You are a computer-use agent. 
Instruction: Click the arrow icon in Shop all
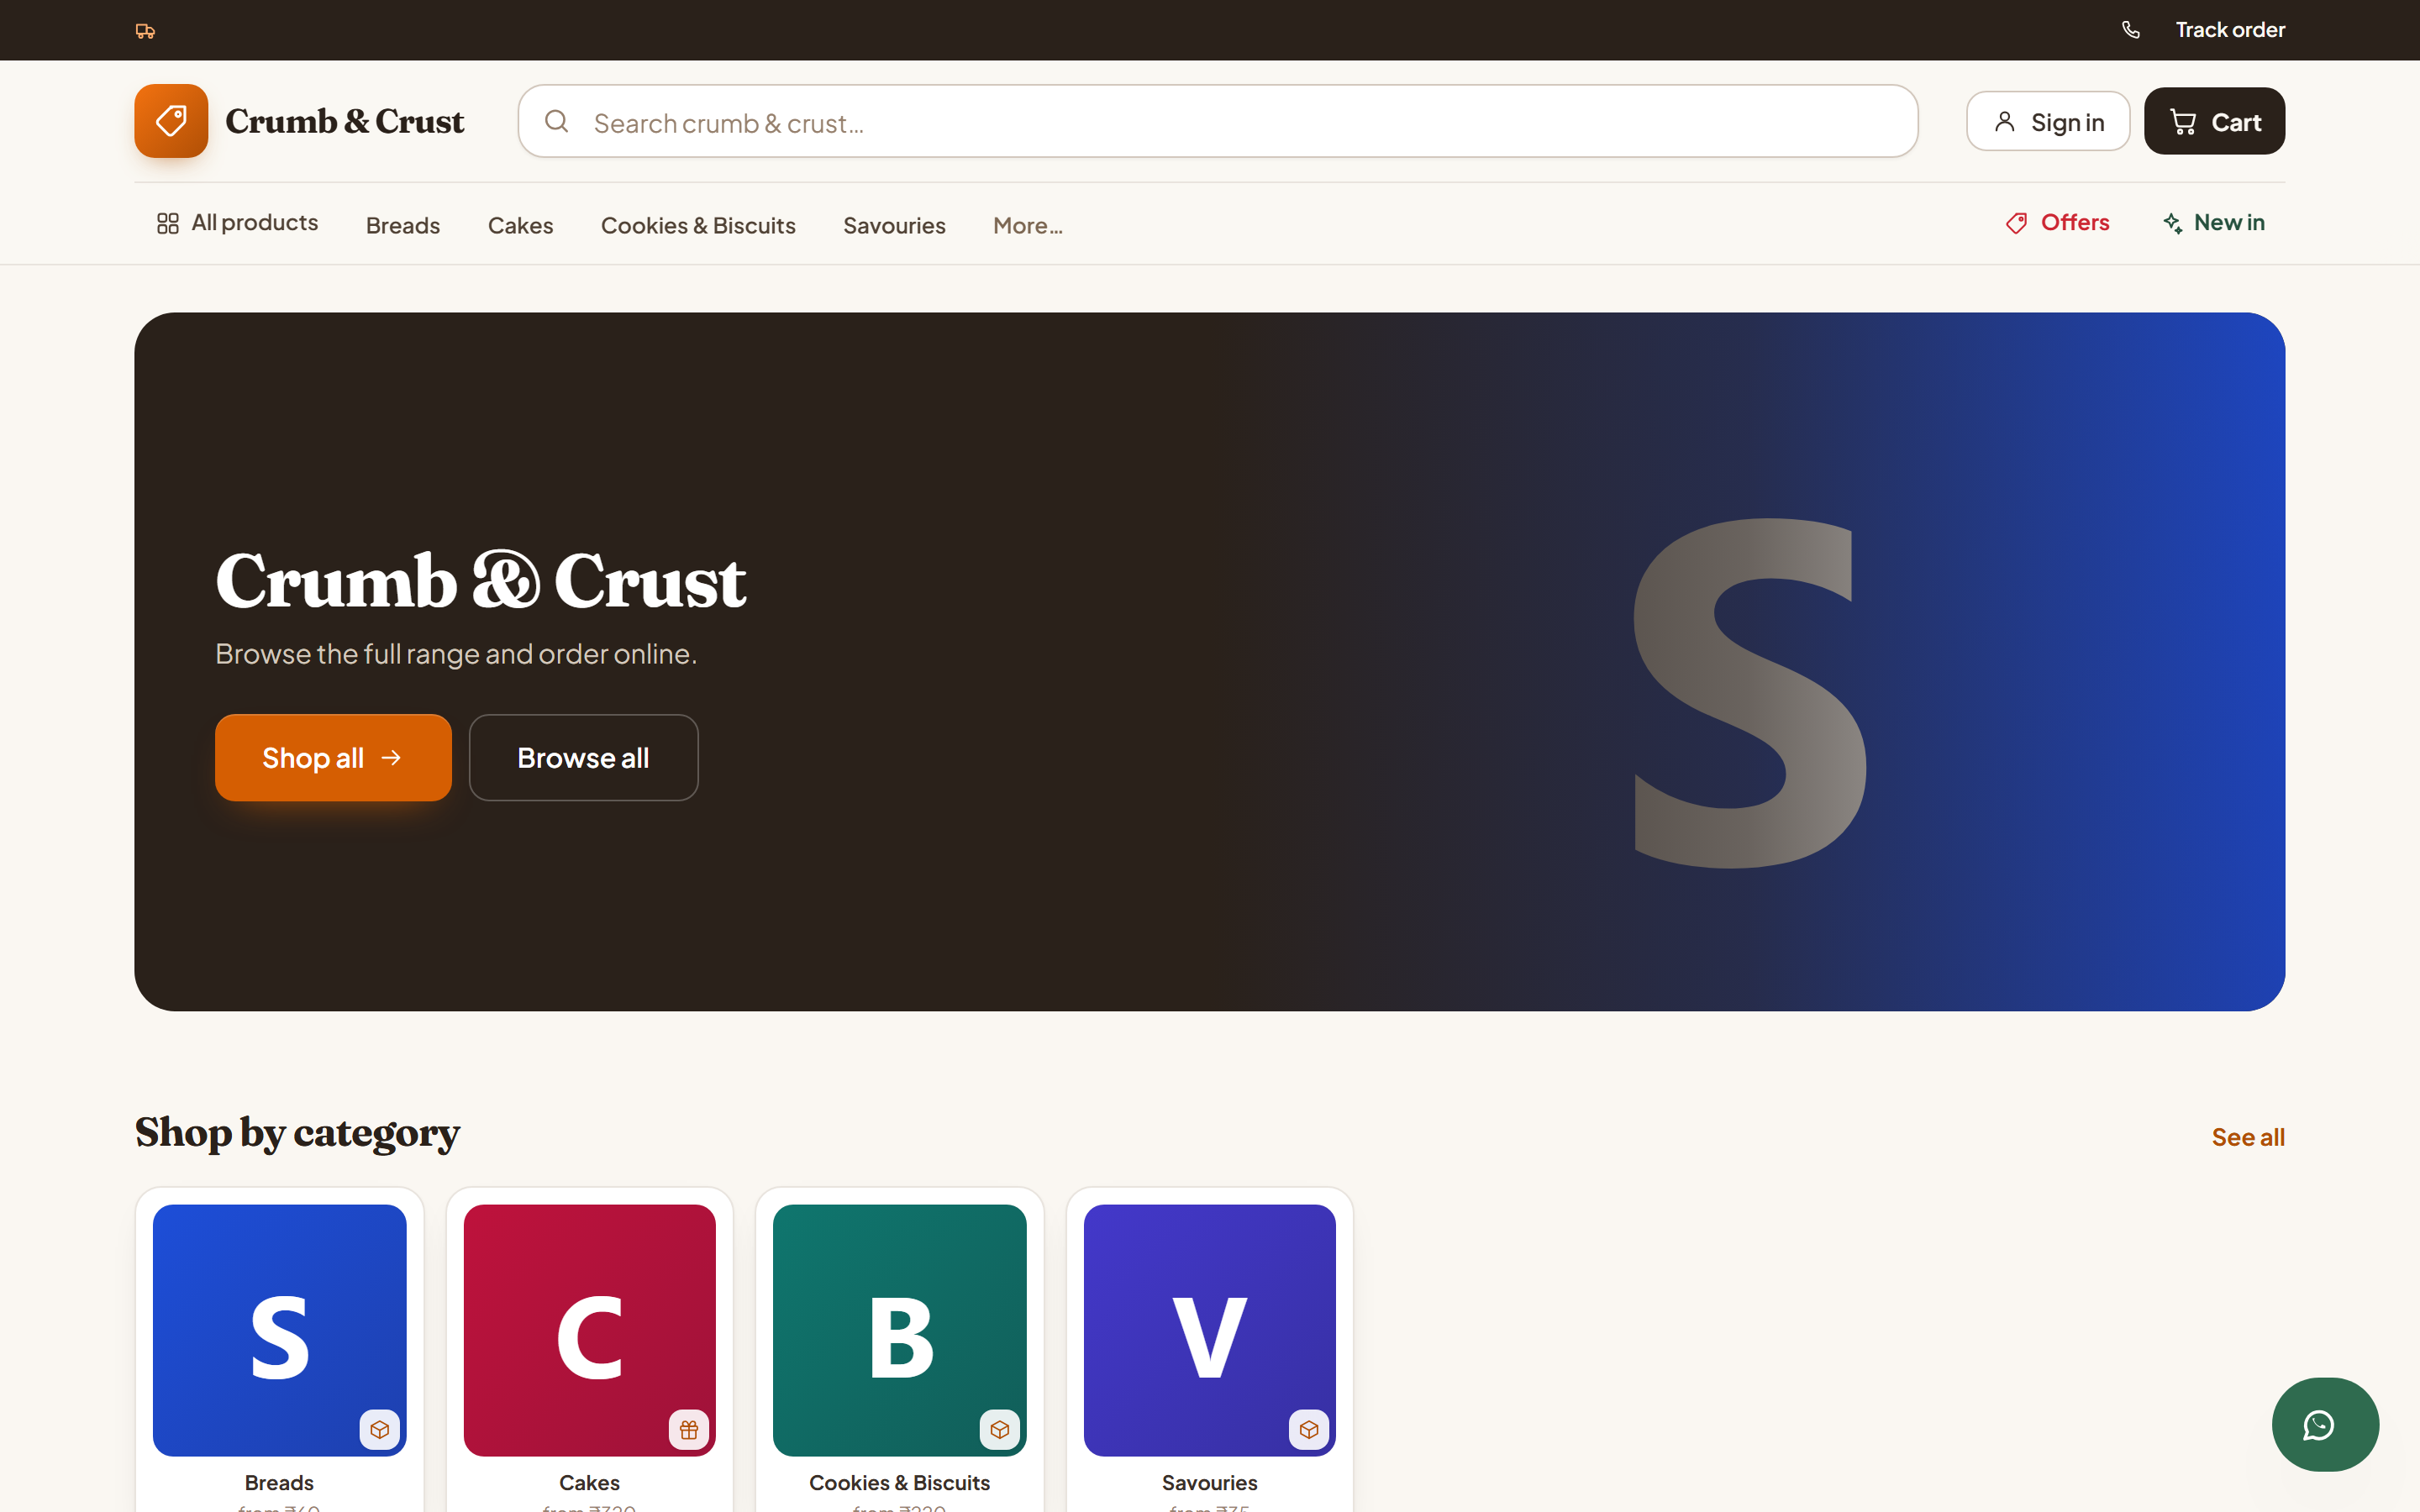391,758
